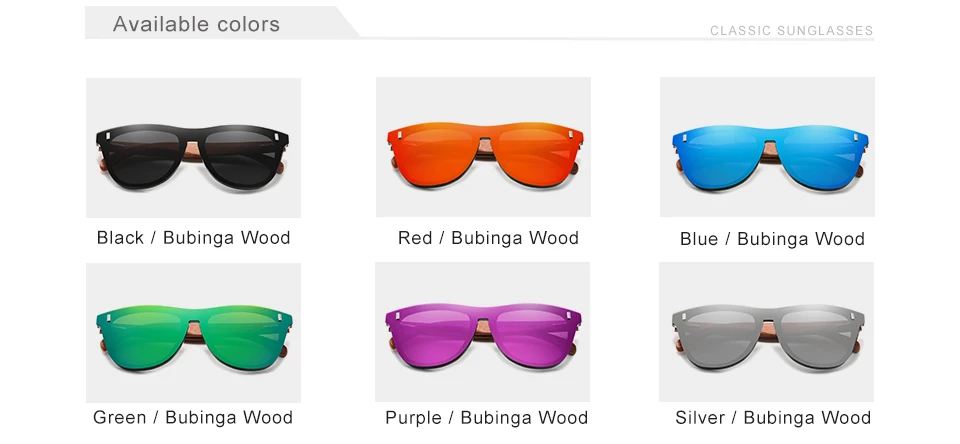The image size is (960, 444).
Task: Click the Red / Bubinga Wood label
Action: [x=489, y=238]
